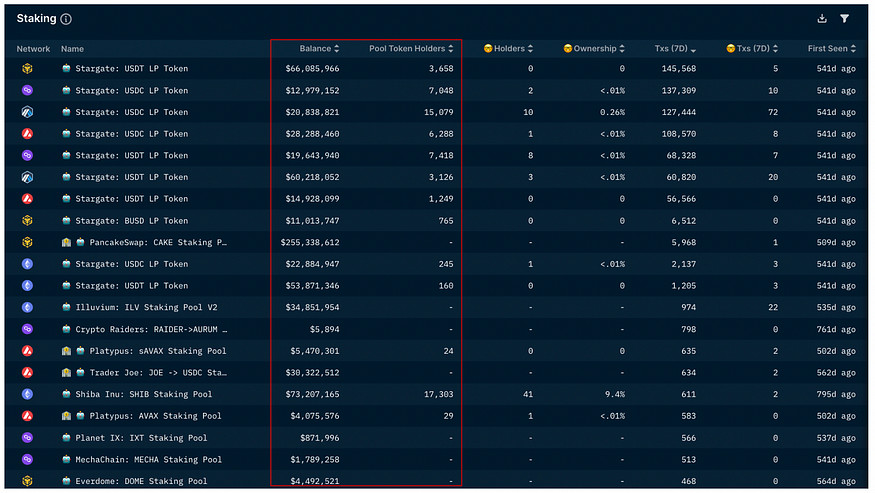Click Avalanche icon in Platypus sAVAX row
Screen dimensions: 875x493
[27, 351]
